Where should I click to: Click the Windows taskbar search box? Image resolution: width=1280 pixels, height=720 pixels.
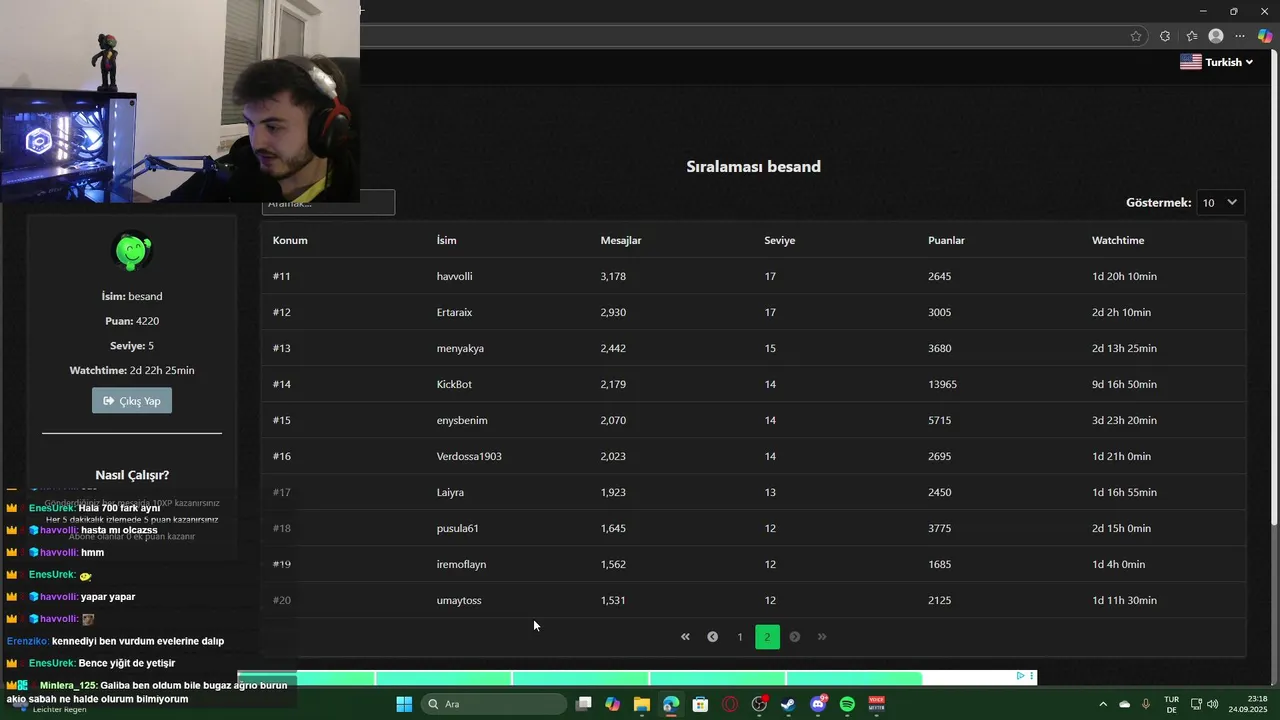[494, 704]
